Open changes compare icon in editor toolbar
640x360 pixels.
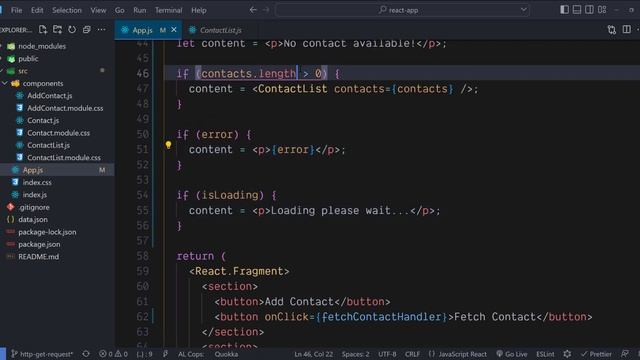(x=611, y=29)
